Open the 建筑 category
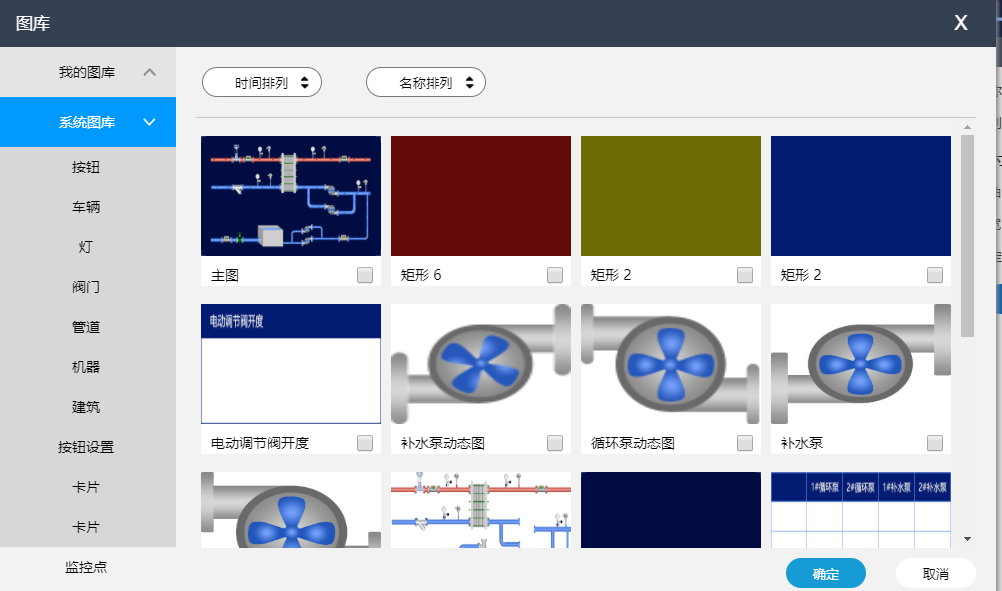Image resolution: width=1002 pixels, height=591 pixels. 88,407
